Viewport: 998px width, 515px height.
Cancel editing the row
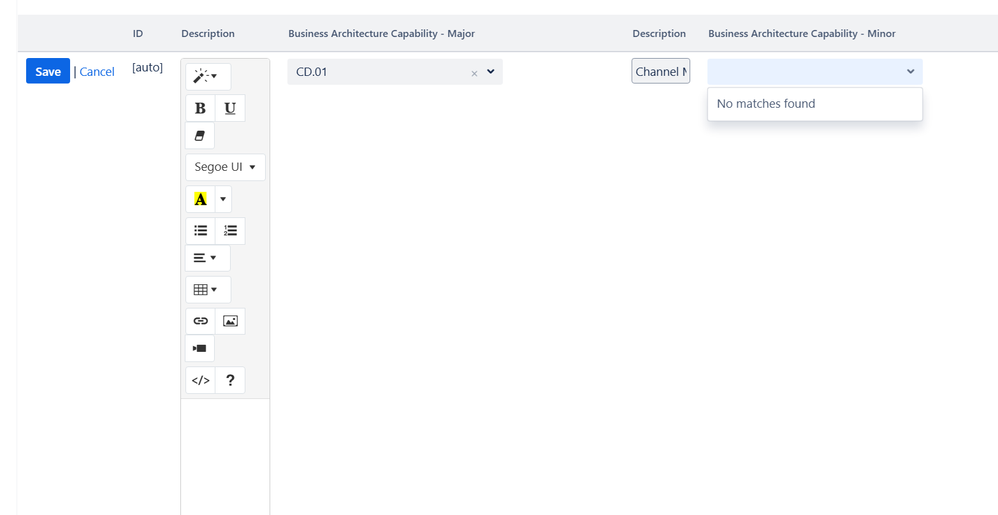(x=97, y=71)
